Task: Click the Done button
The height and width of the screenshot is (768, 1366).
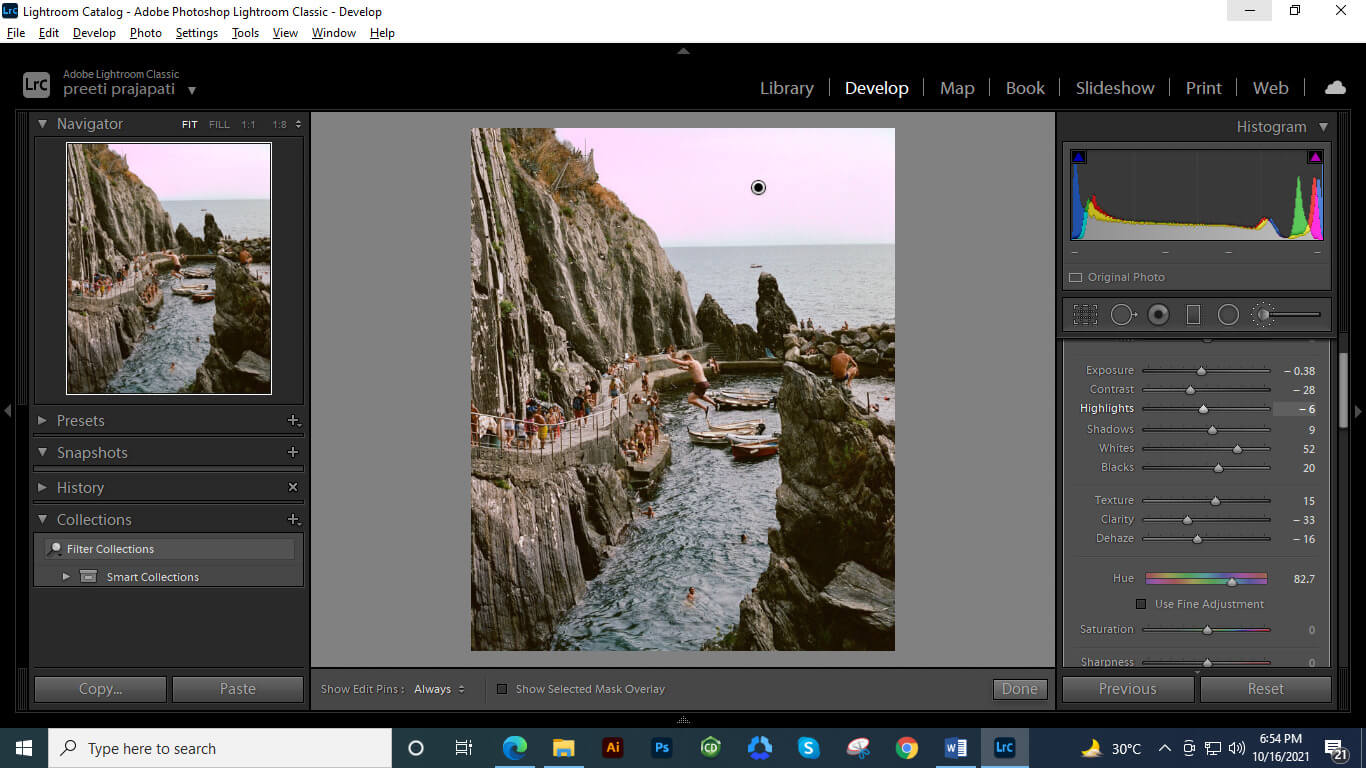Action: pyautogui.click(x=1018, y=689)
